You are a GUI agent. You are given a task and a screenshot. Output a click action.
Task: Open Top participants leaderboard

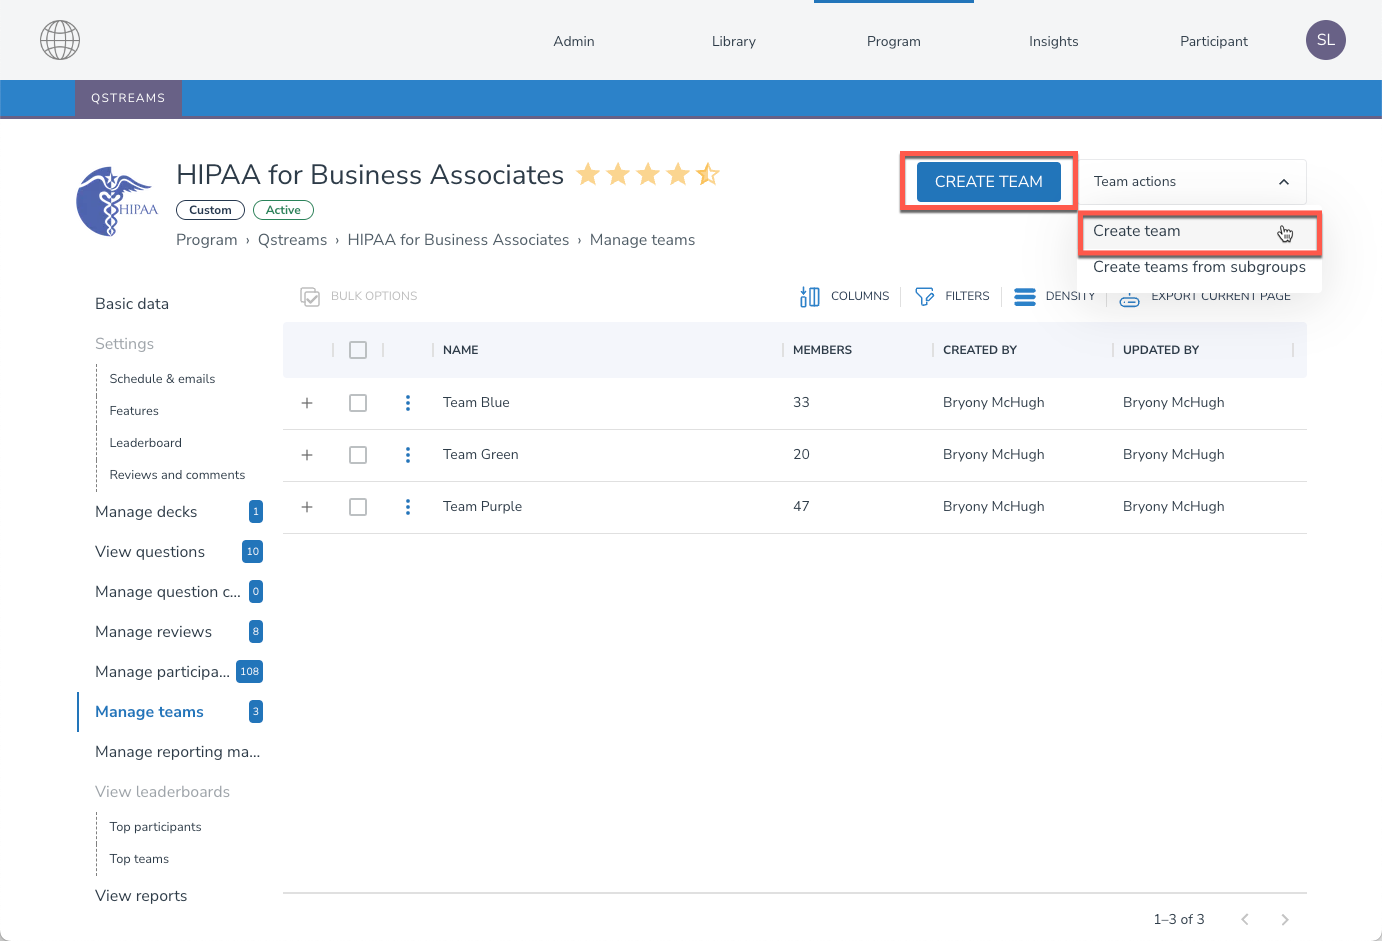(155, 827)
